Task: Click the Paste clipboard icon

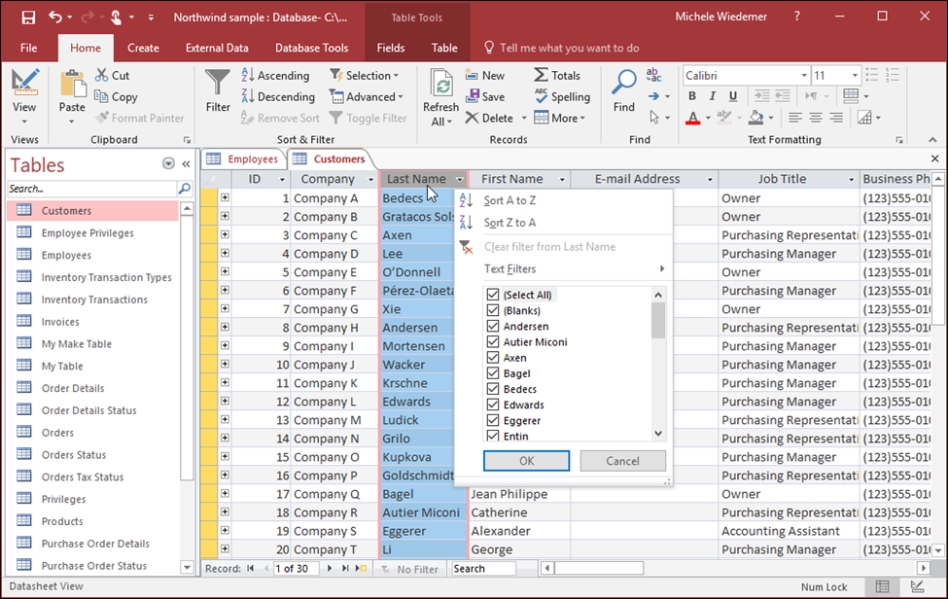Action: click(73, 83)
